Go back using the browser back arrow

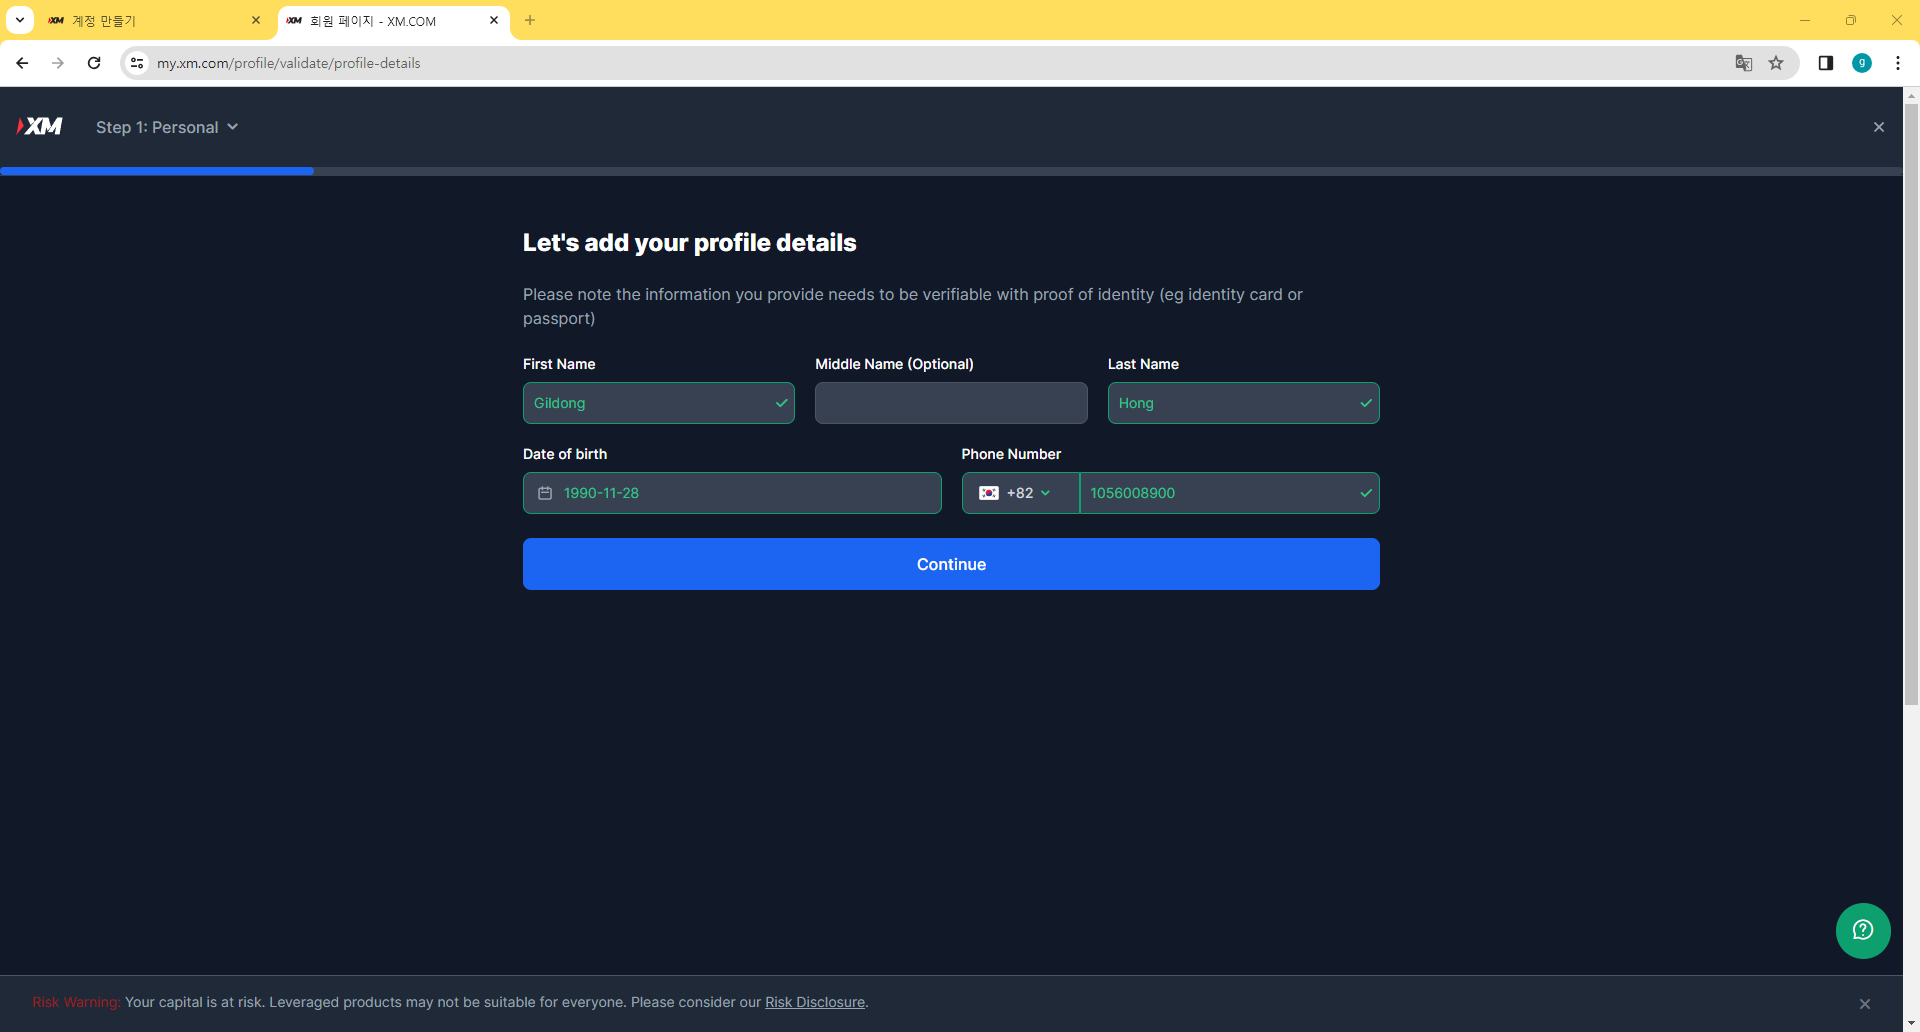(x=22, y=63)
